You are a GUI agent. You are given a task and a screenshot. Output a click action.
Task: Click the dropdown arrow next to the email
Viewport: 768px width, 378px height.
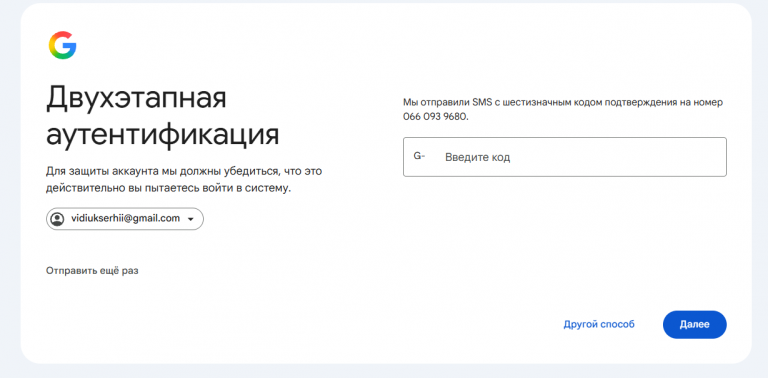[x=191, y=219]
